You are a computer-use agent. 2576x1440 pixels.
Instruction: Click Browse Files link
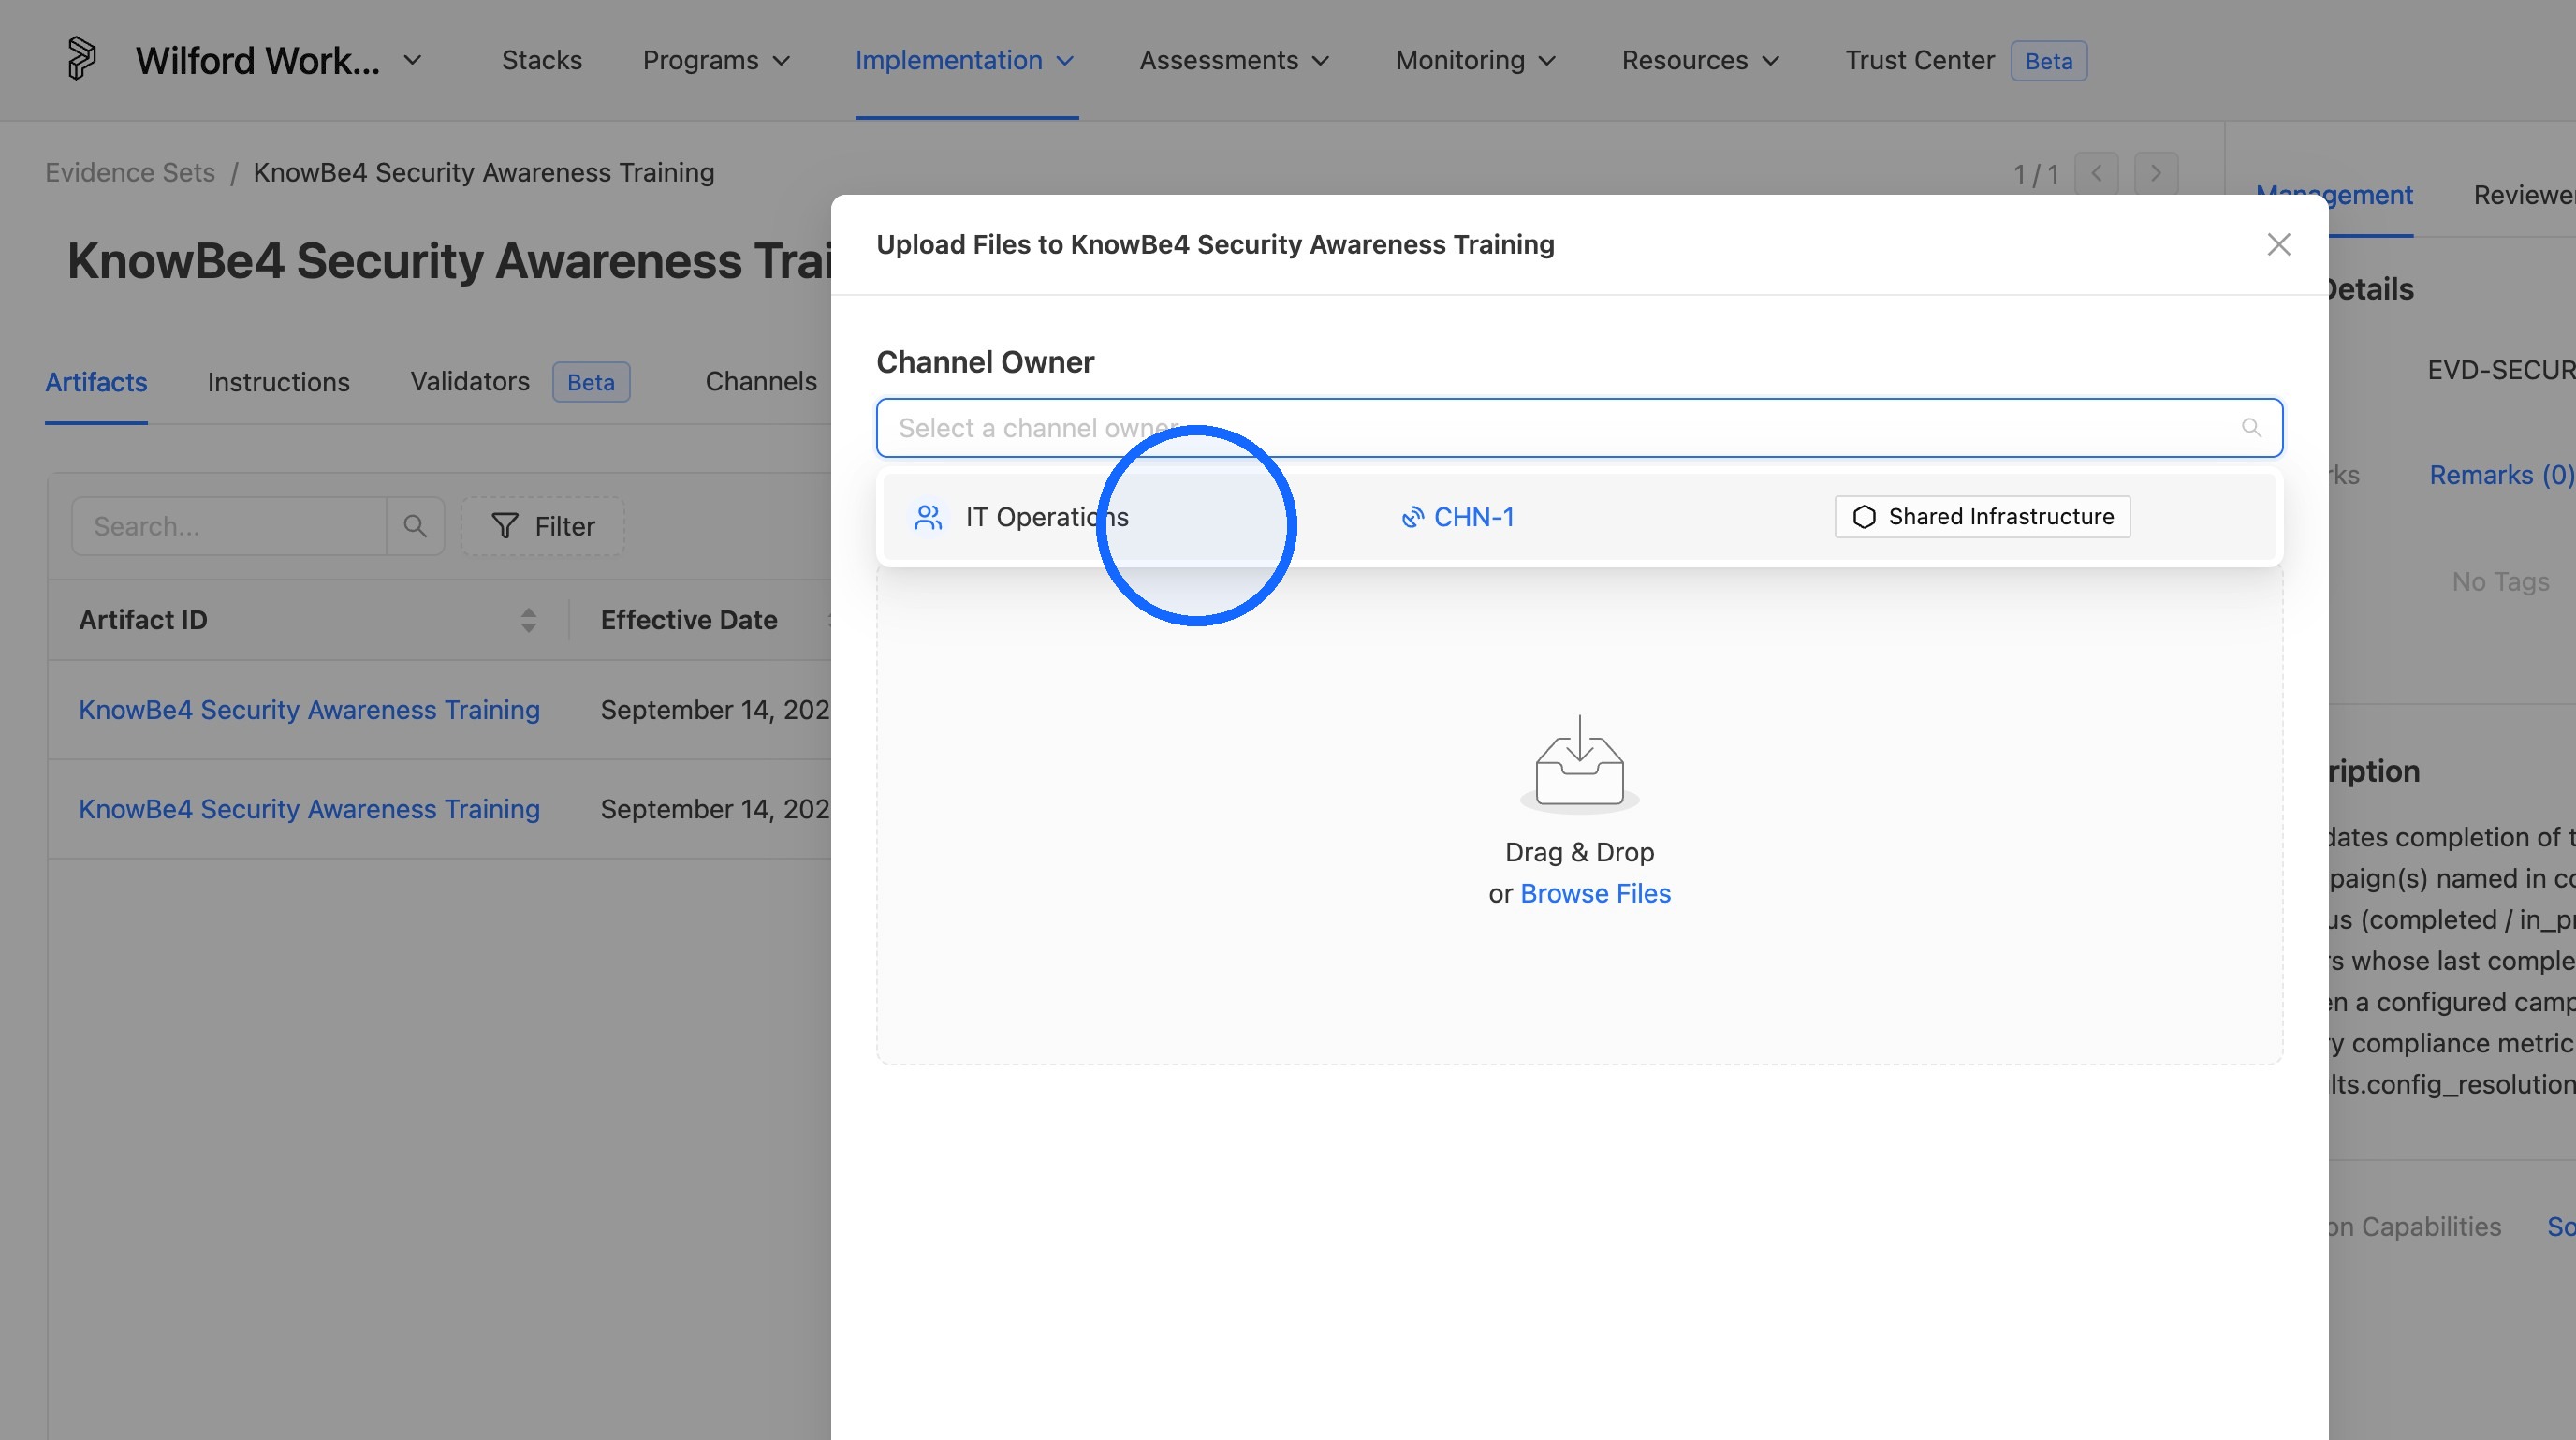[x=1595, y=894]
